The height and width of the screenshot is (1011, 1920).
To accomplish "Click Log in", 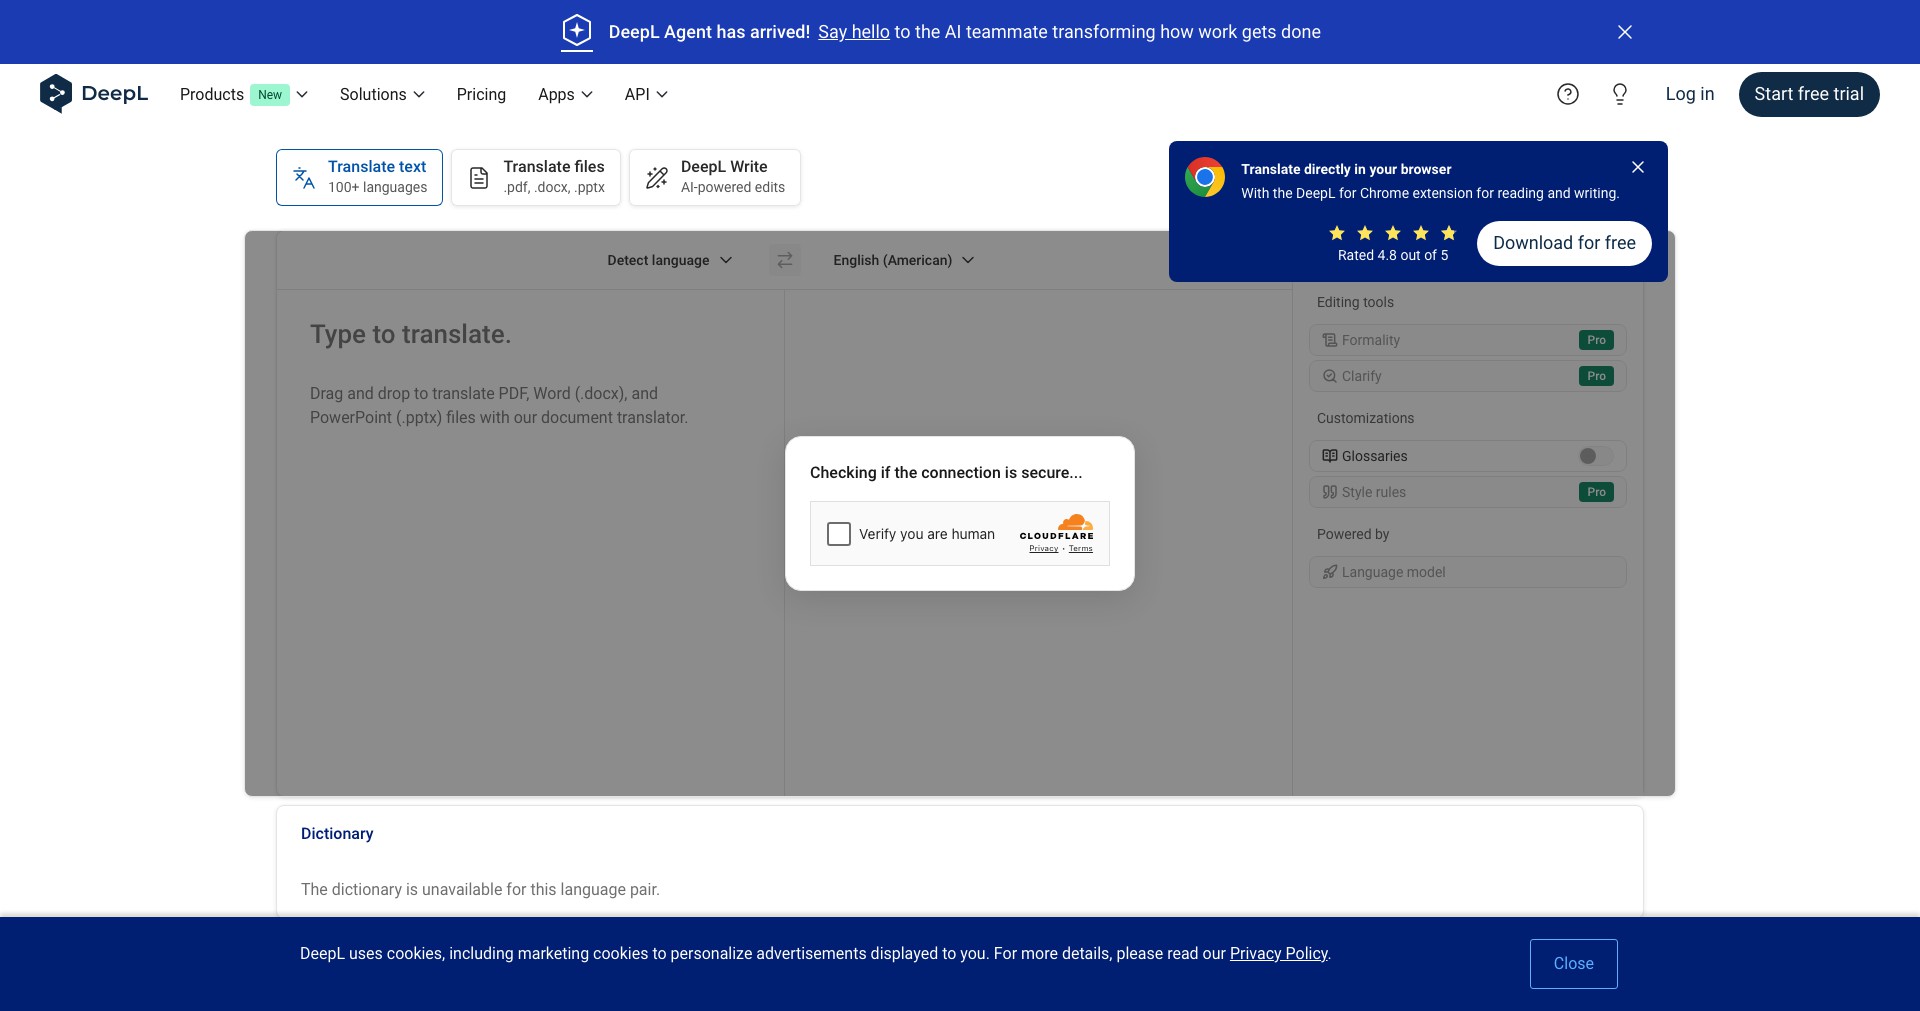I will (x=1690, y=94).
